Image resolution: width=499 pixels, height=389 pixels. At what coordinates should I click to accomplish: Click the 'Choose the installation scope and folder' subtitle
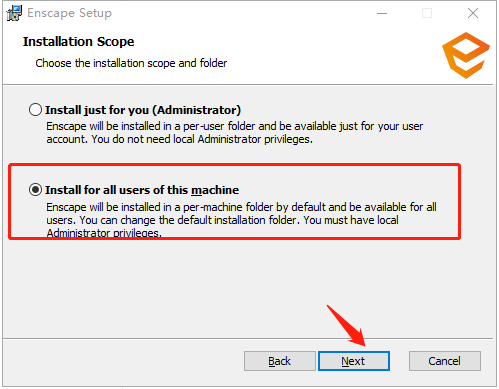click(x=131, y=63)
